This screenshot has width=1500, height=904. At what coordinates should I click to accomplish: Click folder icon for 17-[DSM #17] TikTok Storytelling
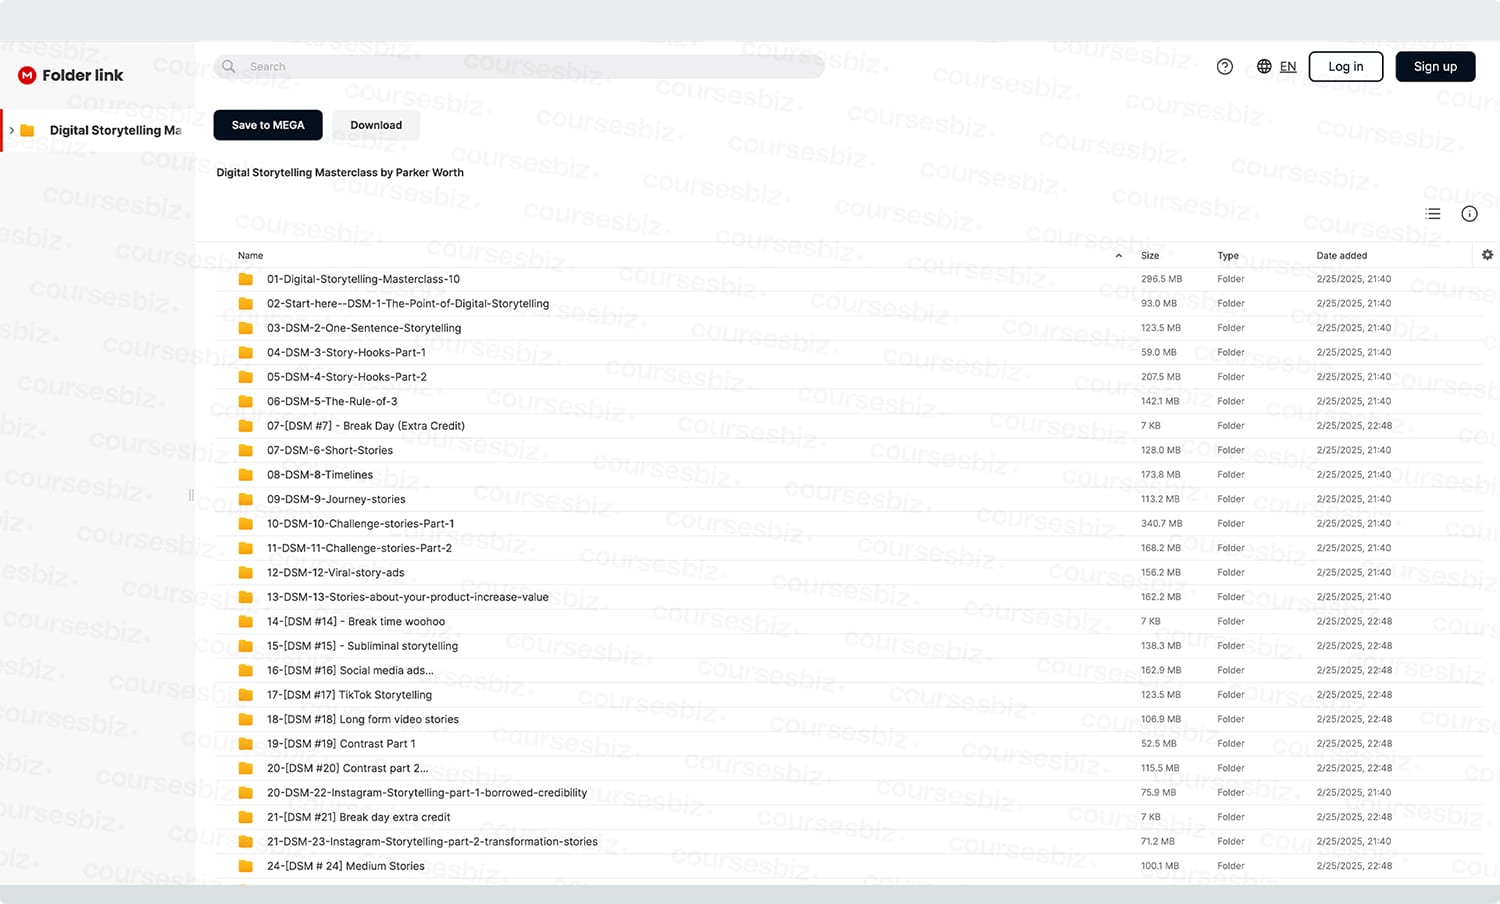click(245, 695)
